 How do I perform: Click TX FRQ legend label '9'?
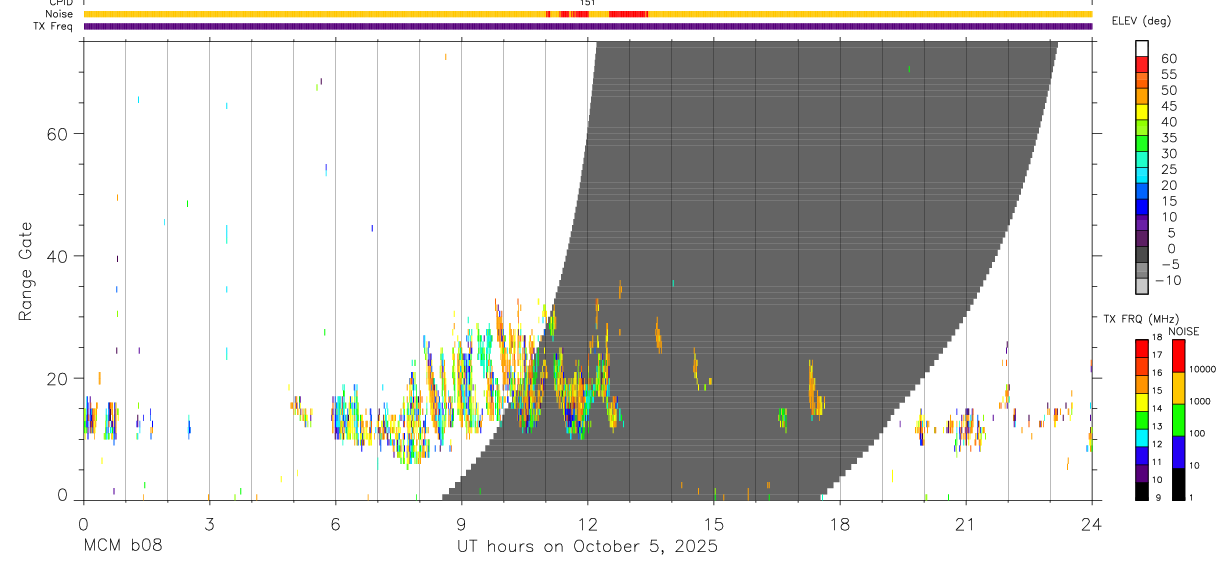[x=1158, y=498]
